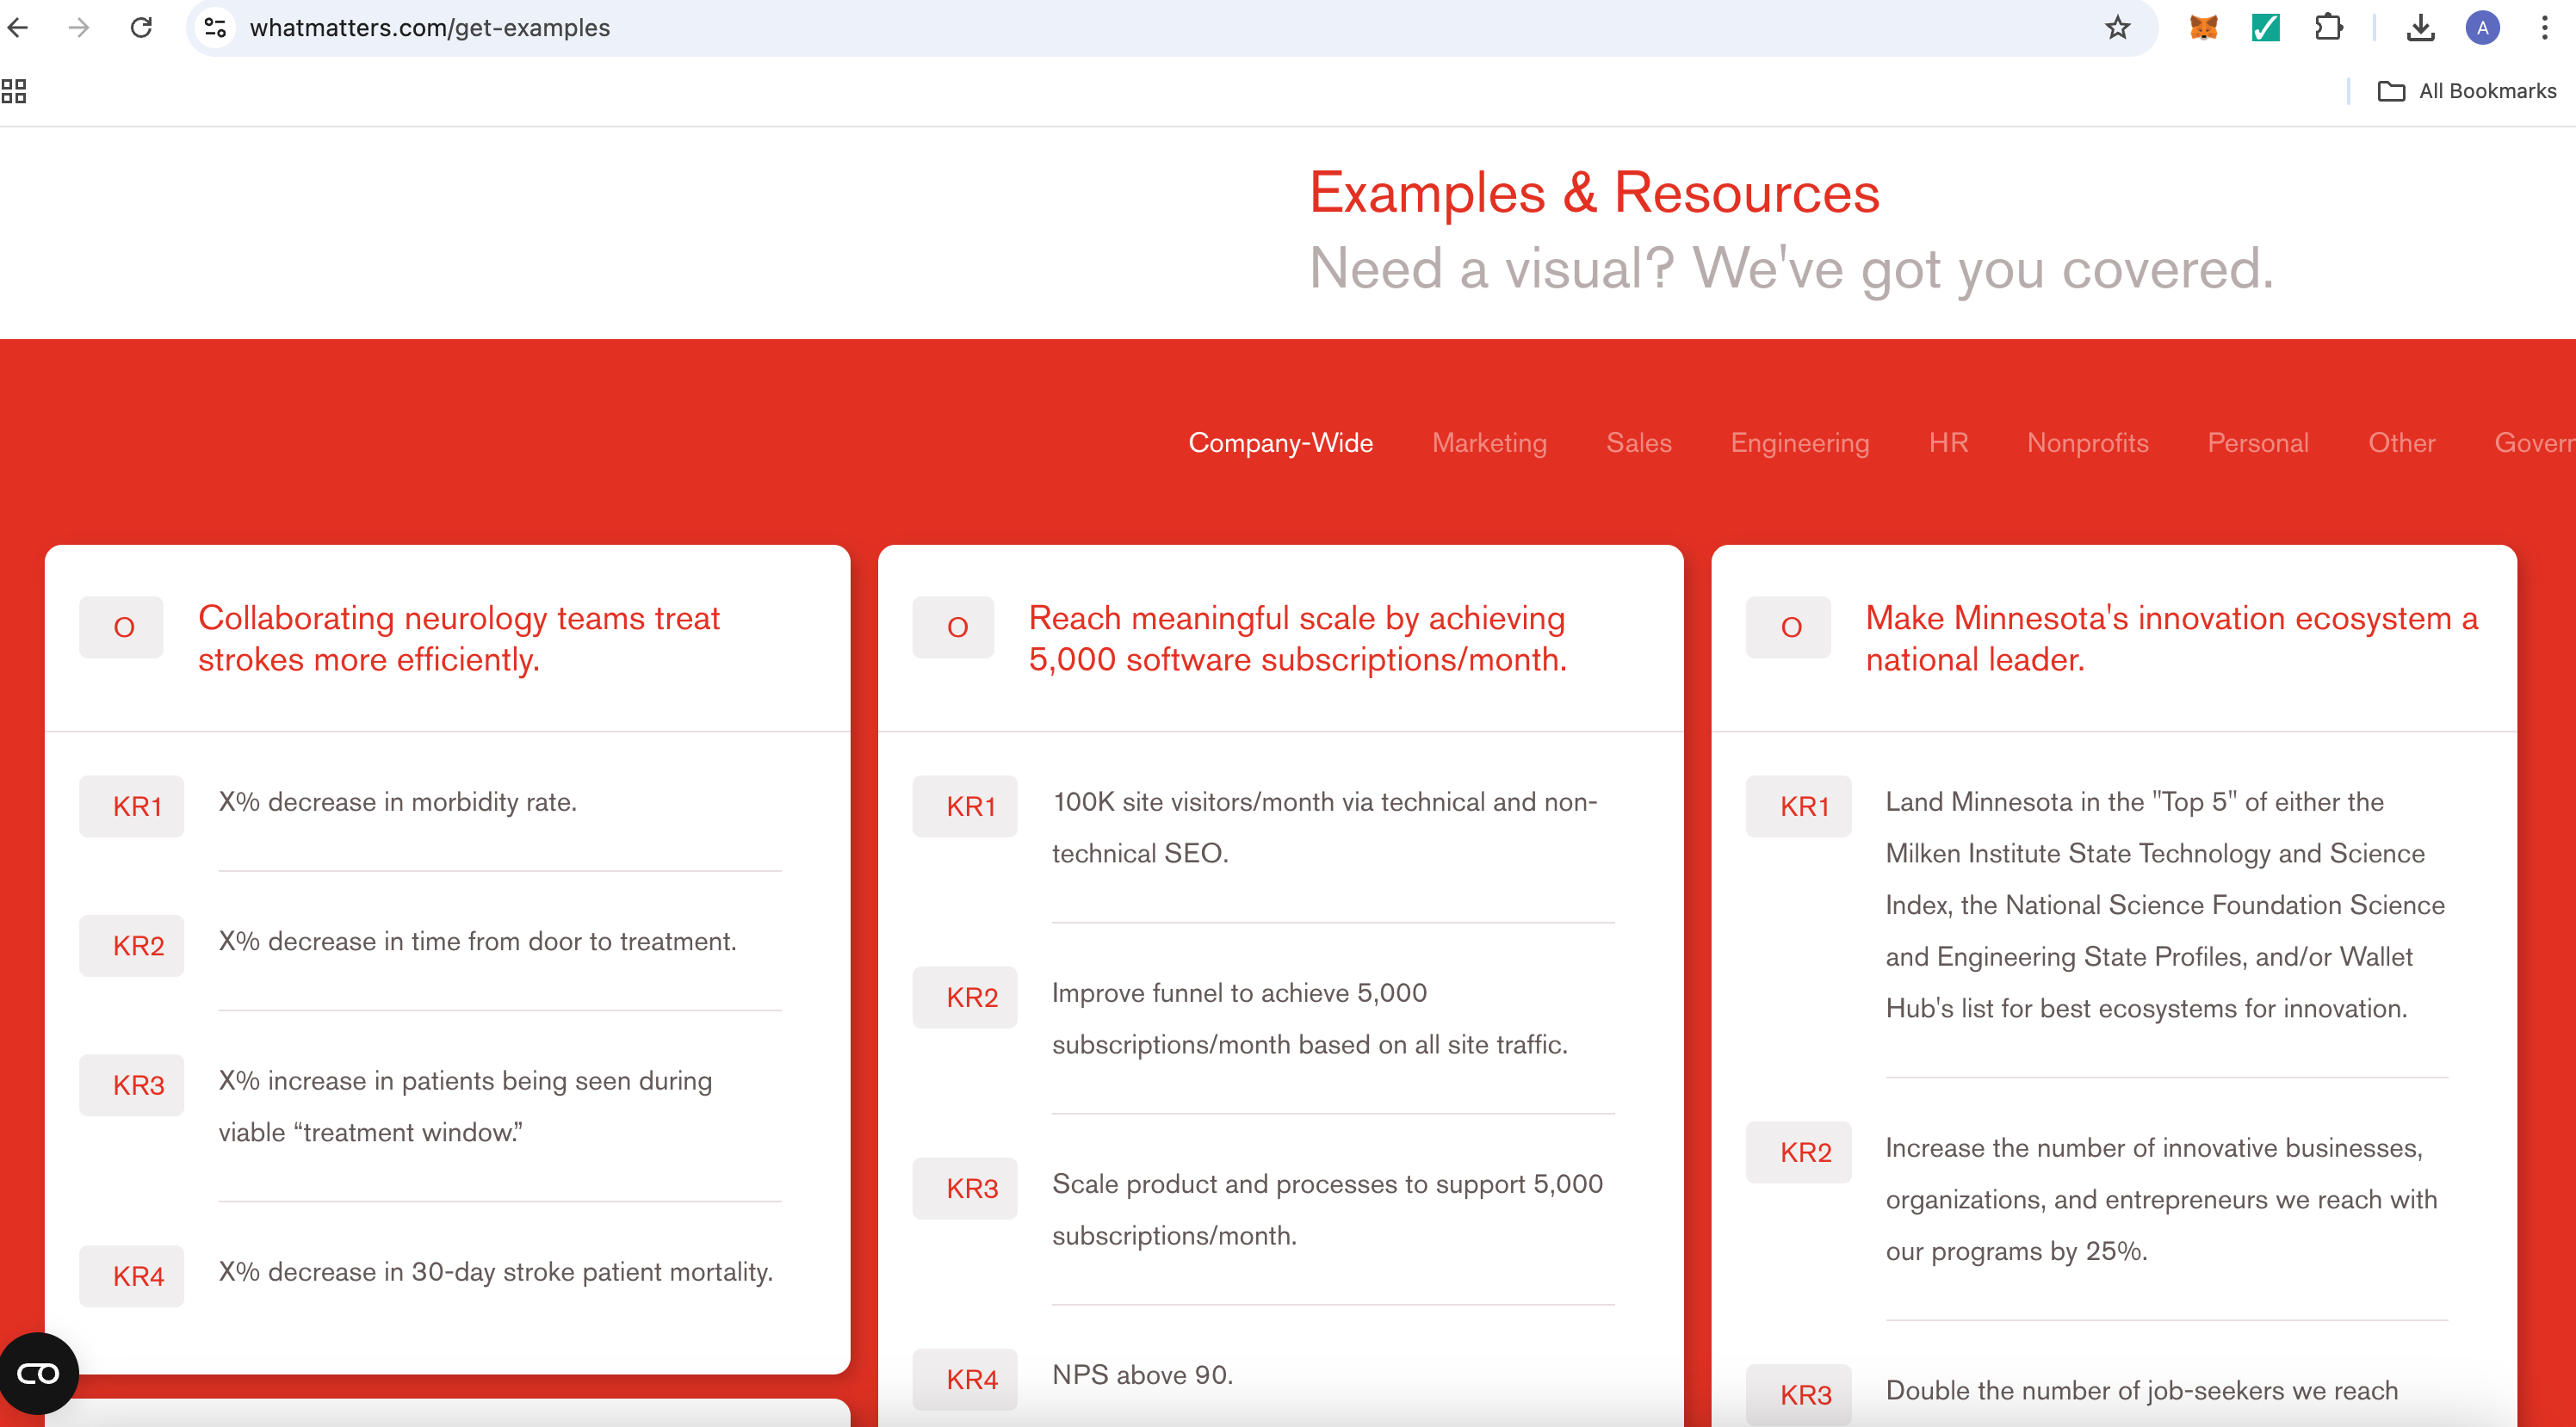Viewport: 2576px width, 1427px height.
Task: Open the All Bookmarks folder
Action: pos(2466,91)
